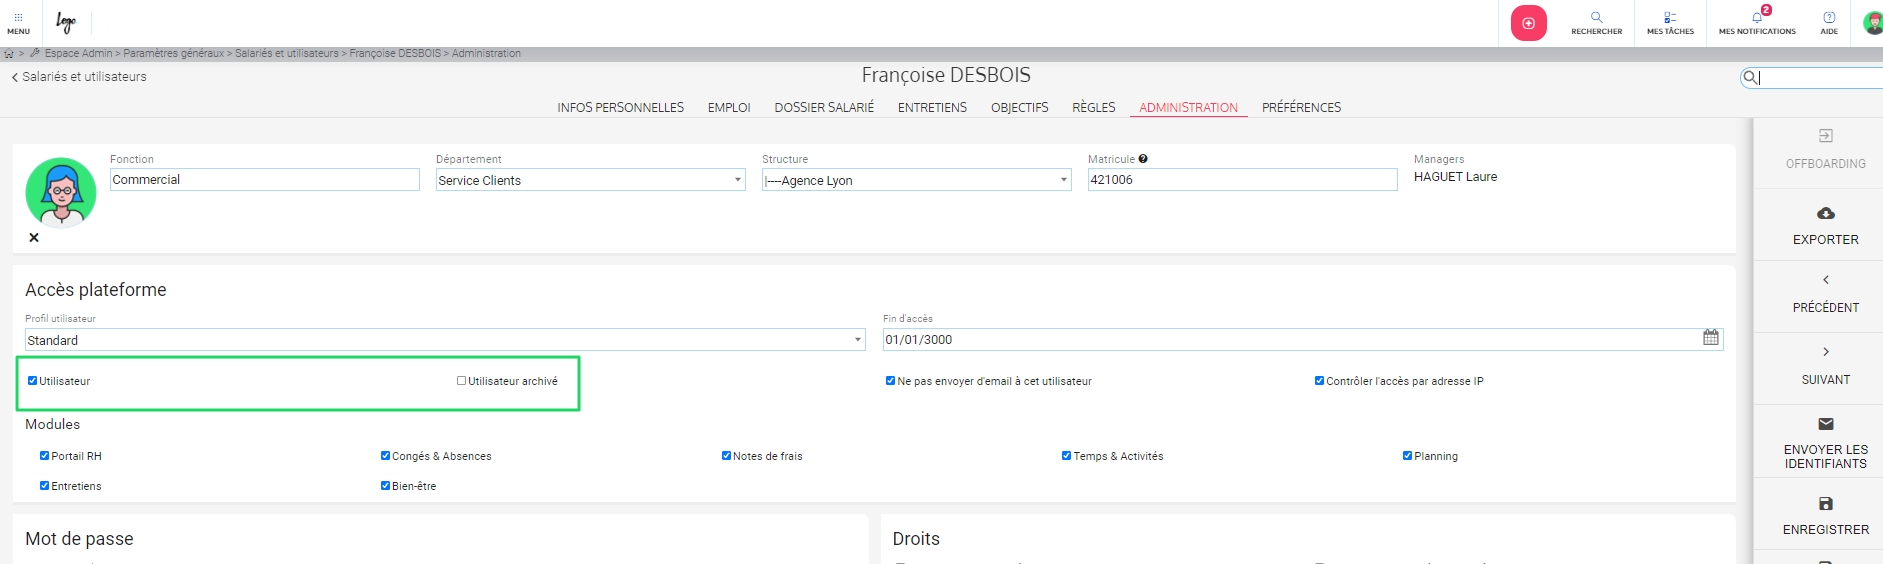The width and height of the screenshot is (1883, 564).
Task: Click the red plus quick-add icon
Action: [1528, 23]
